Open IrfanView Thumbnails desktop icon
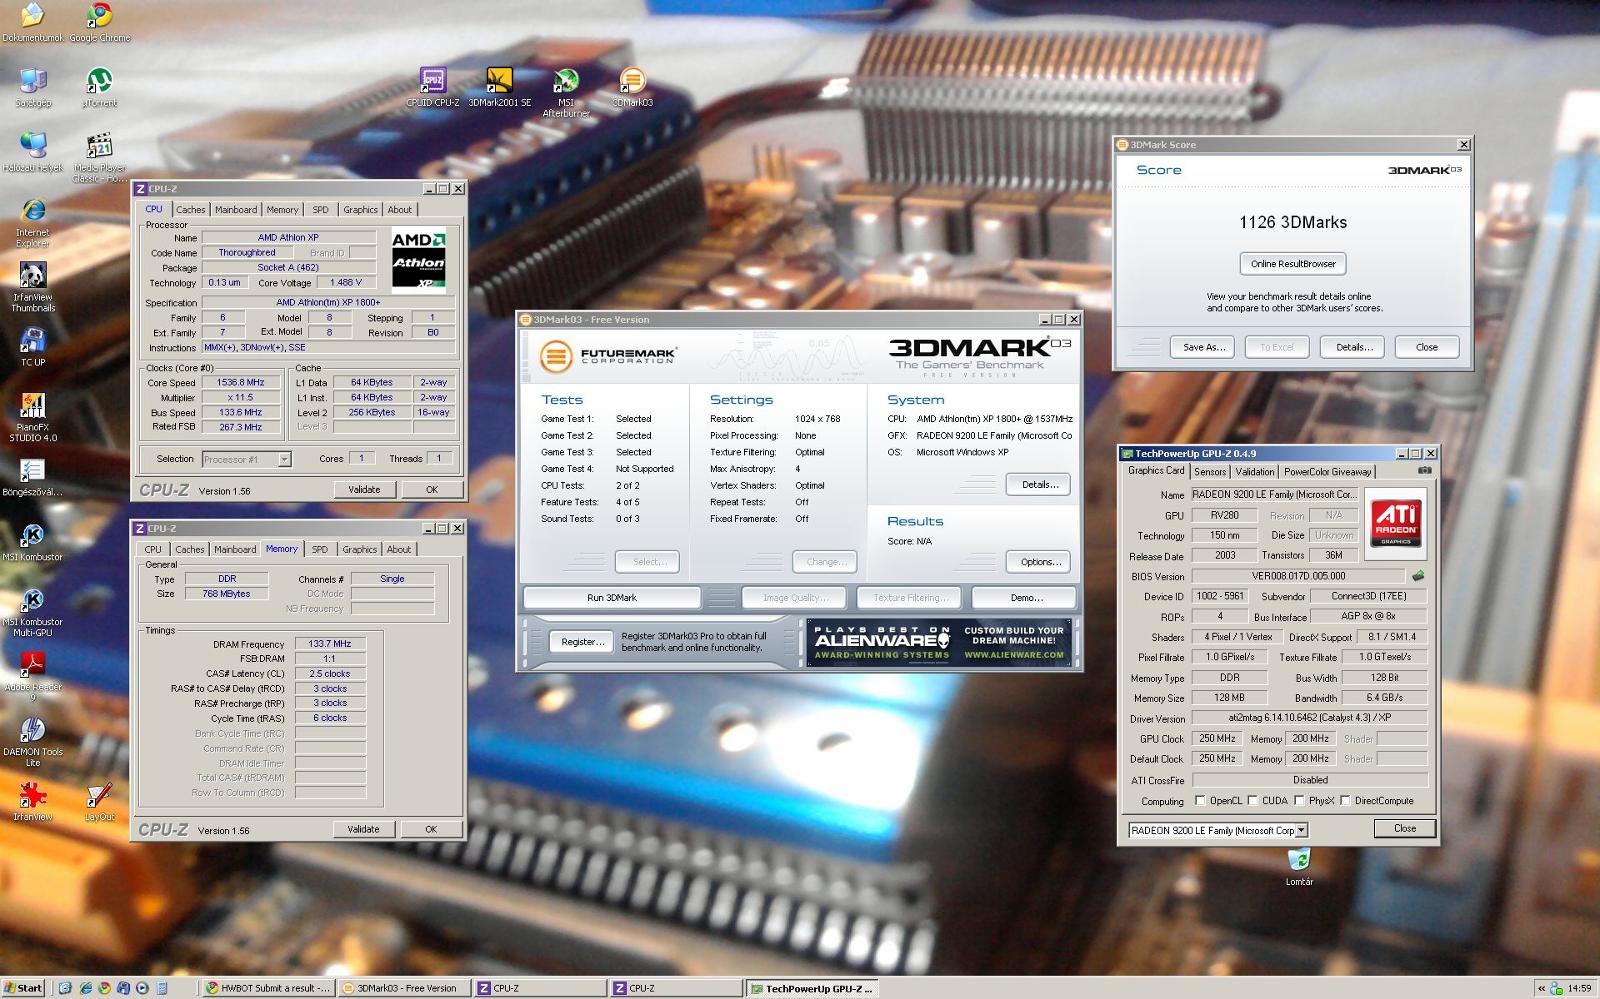 click(x=32, y=287)
